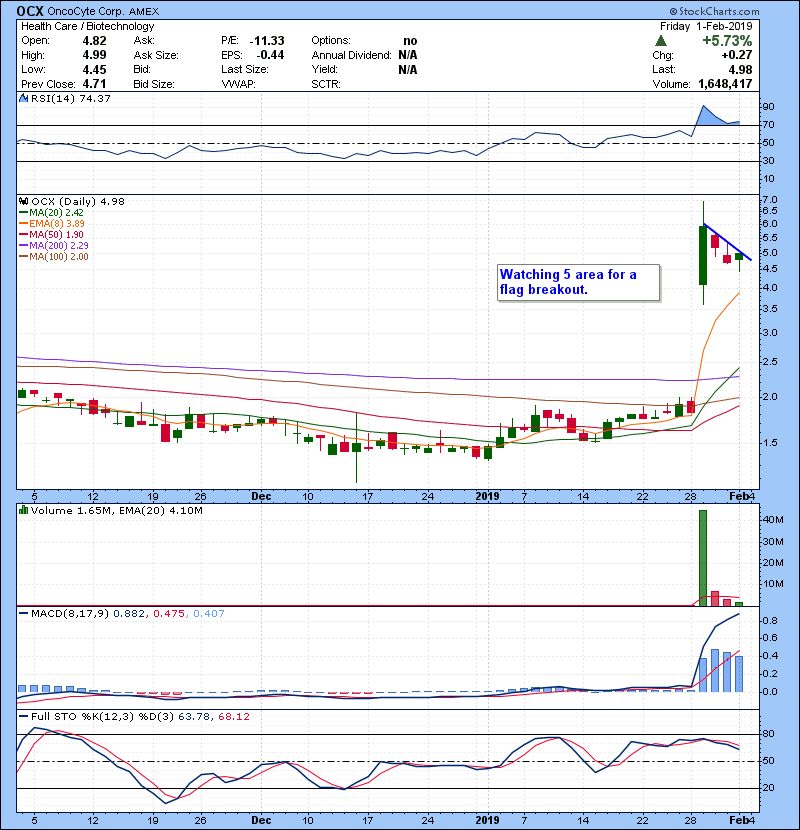Click the Options value no

pyautogui.click(x=410, y=41)
